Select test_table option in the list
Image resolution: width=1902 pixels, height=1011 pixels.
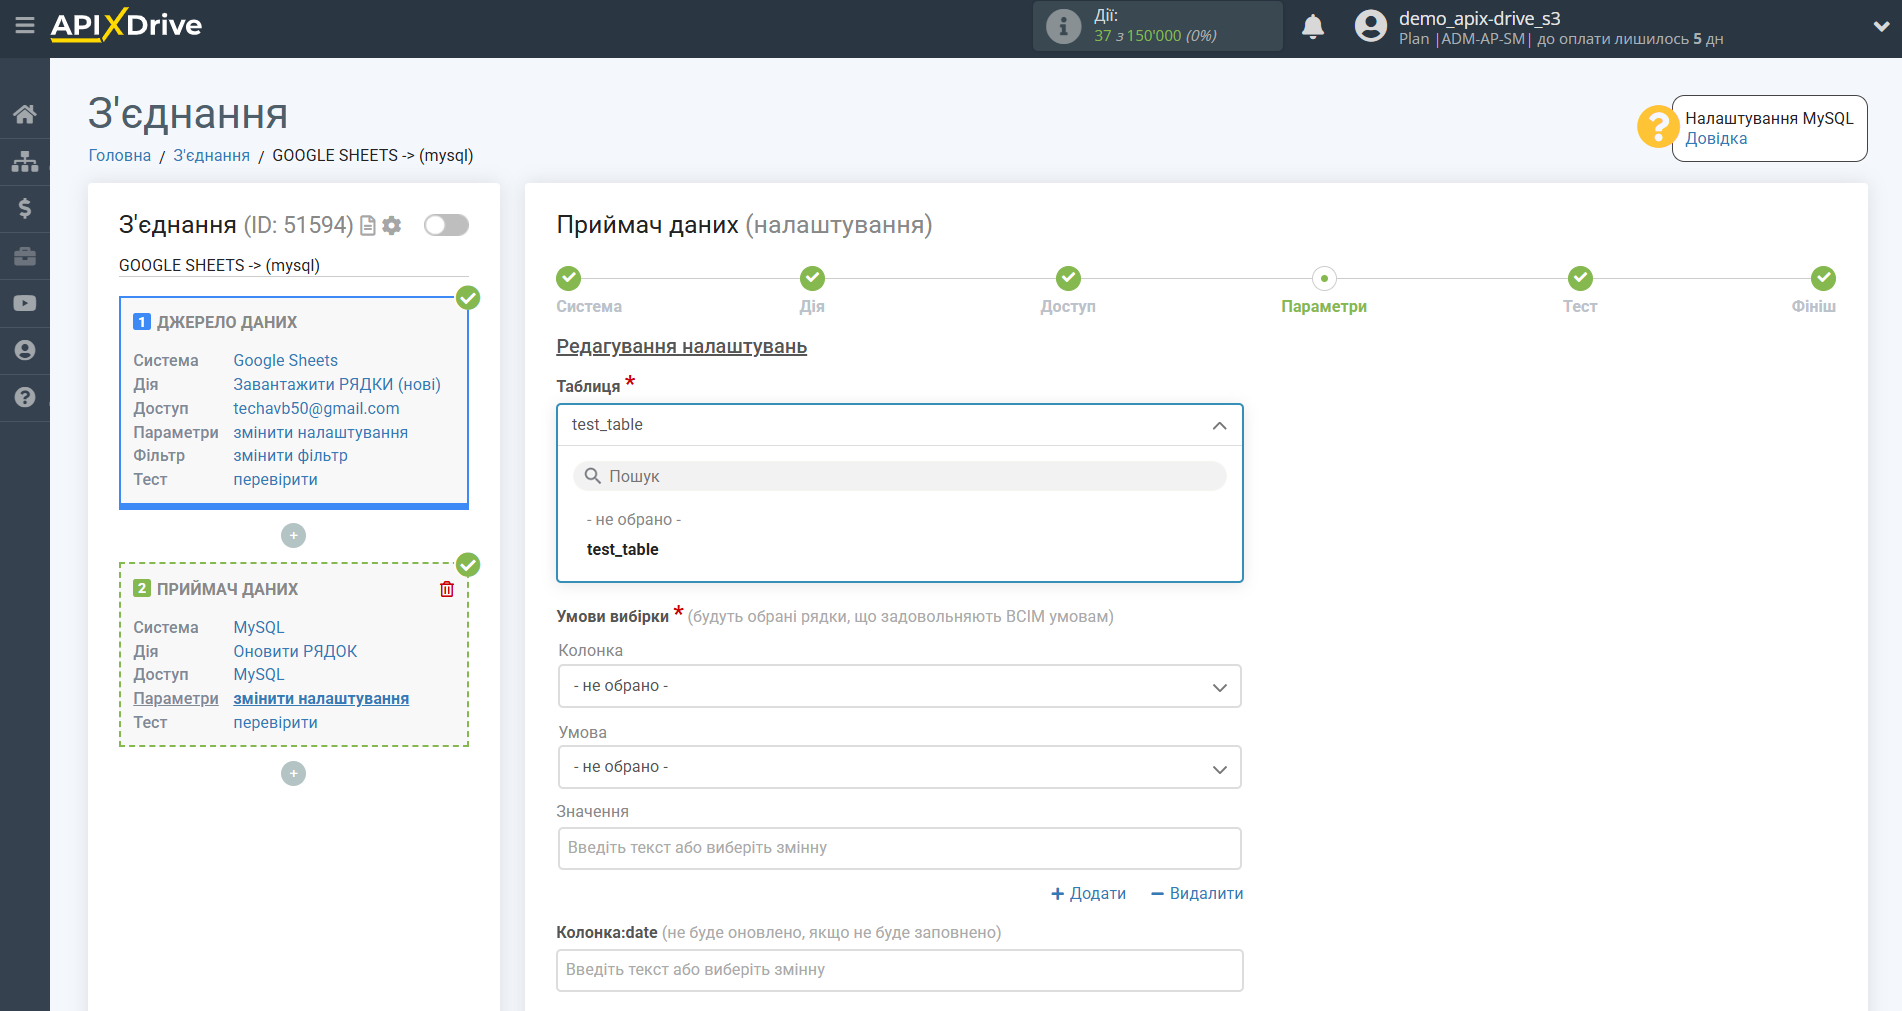pyautogui.click(x=622, y=550)
